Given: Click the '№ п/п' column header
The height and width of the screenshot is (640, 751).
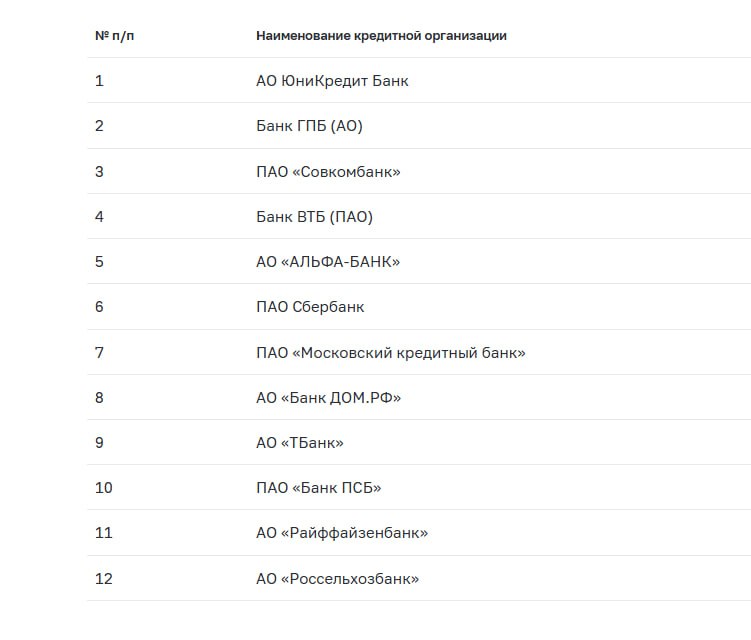Looking at the screenshot, I should click(114, 36).
